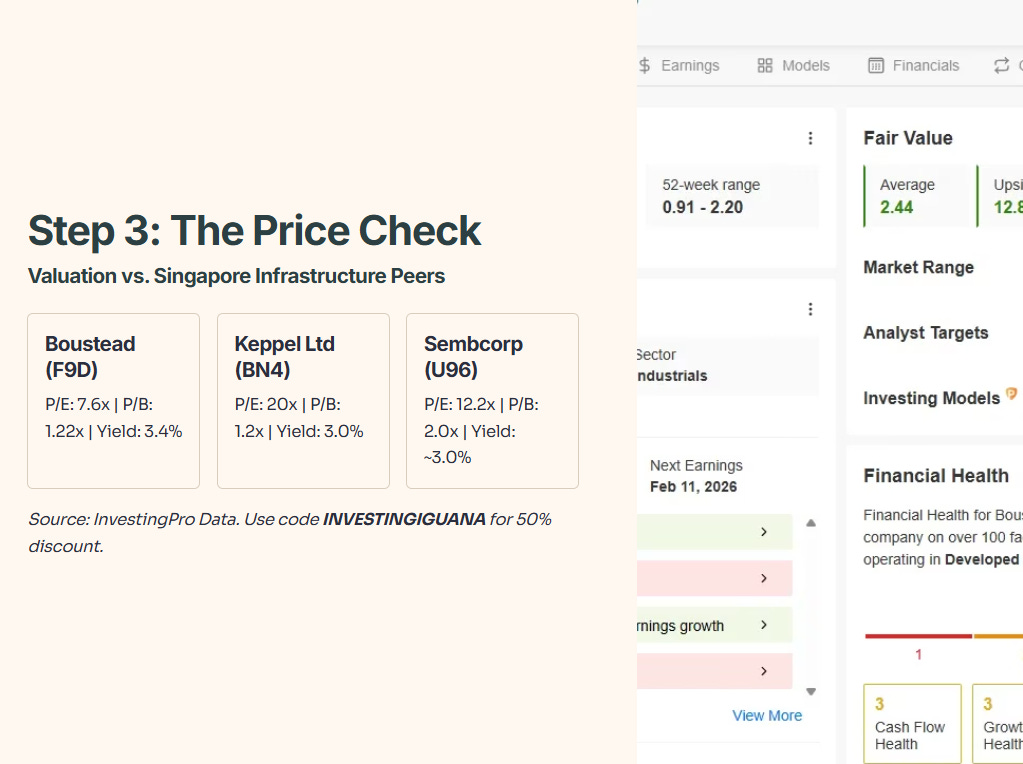This screenshot has height=764, width=1023.
Task: Click the Fair Value average 2.44
Action: tap(896, 207)
